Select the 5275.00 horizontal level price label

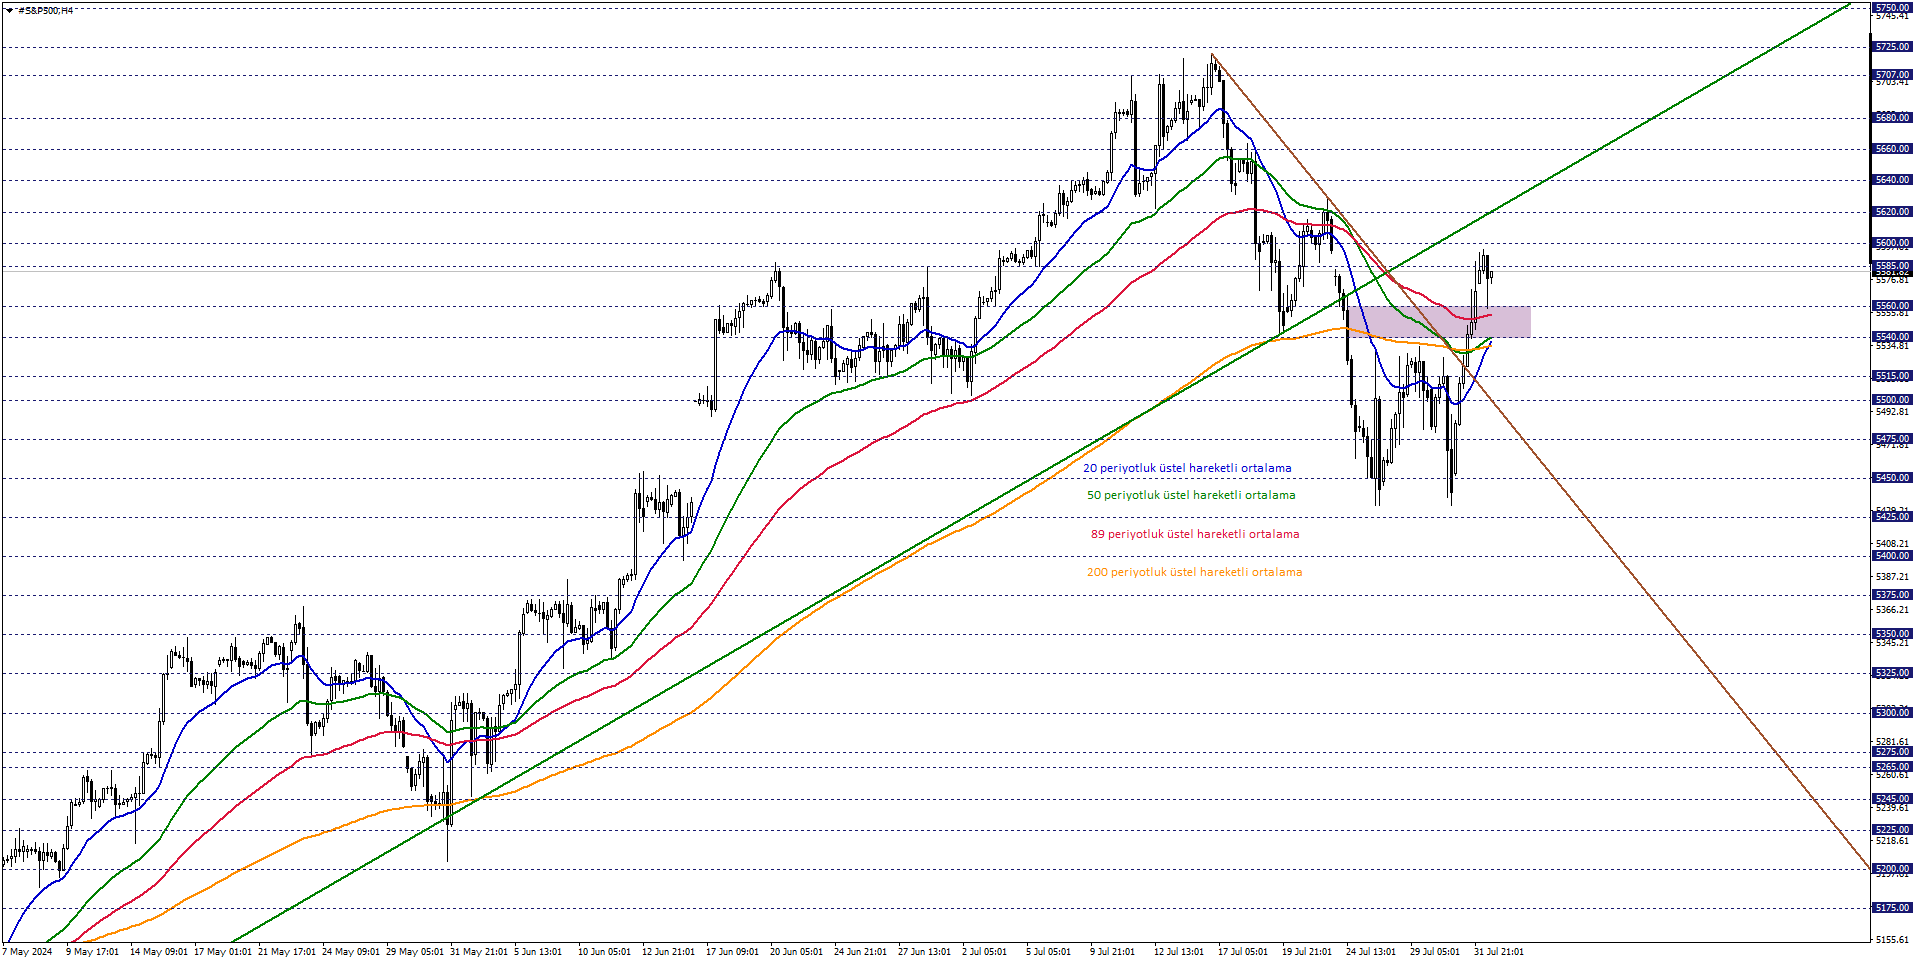(1892, 752)
